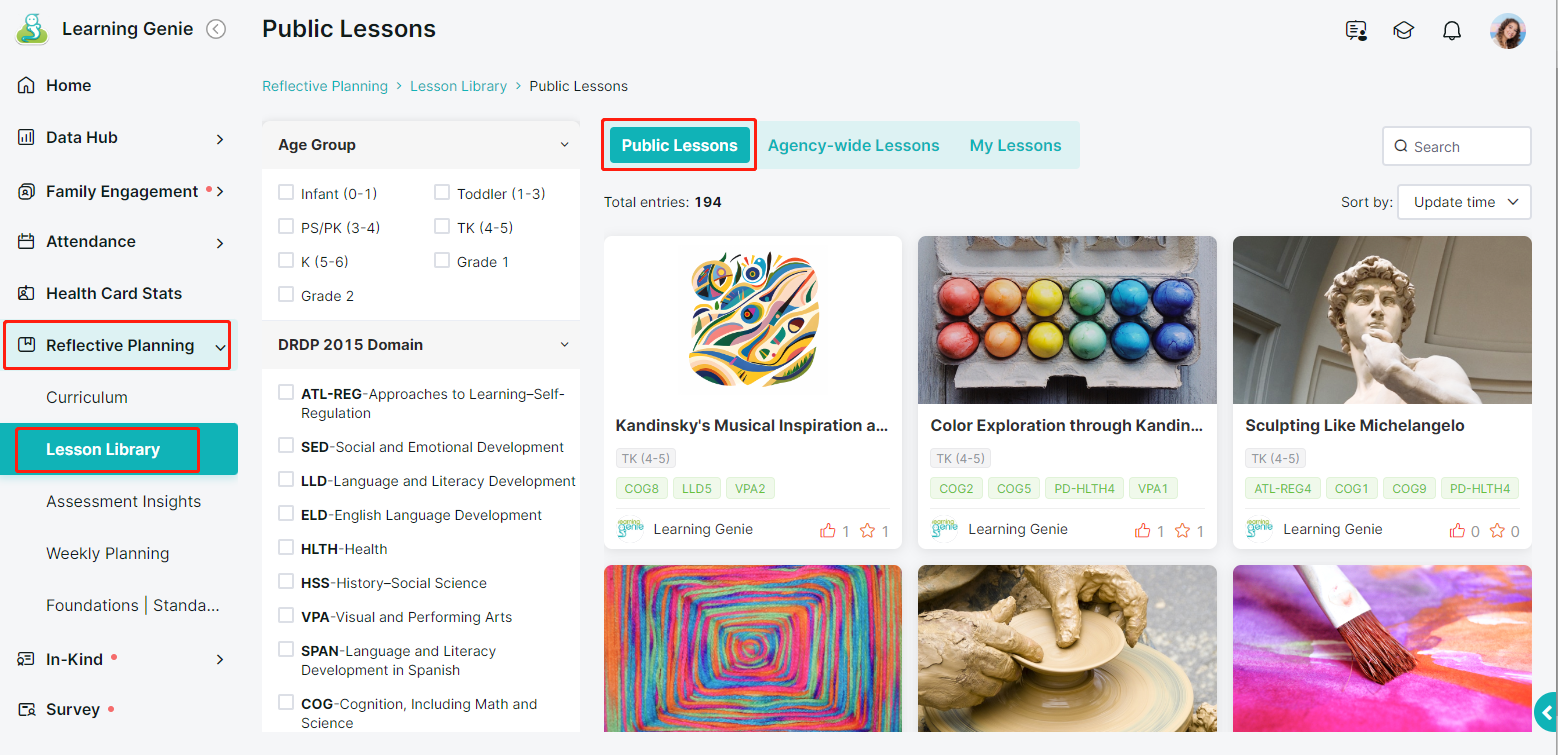Enable the ATL-REG domain filter
The image size is (1558, 755).
pyautogui.click(x=286, y=393)
